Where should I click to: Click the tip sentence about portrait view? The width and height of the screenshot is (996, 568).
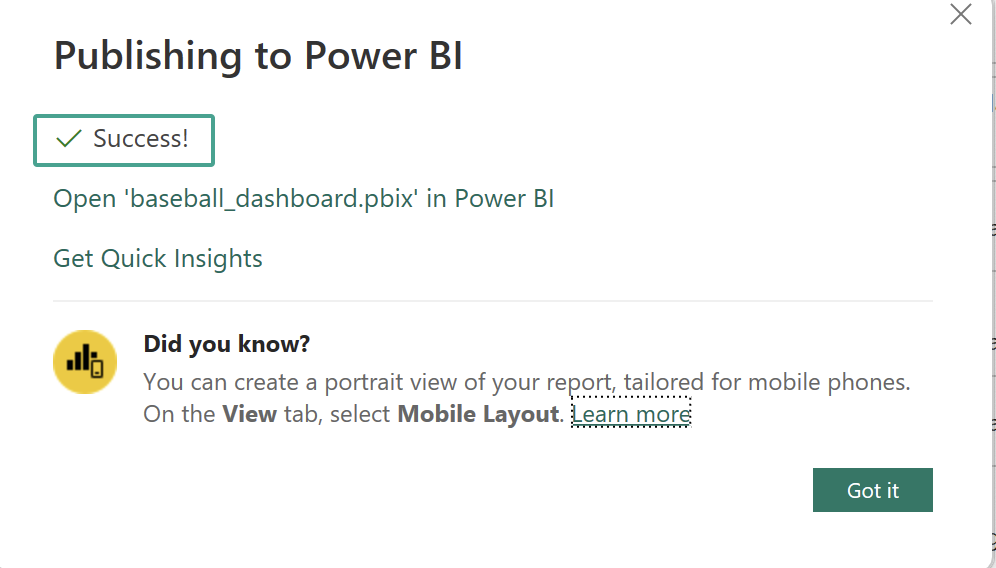point(526,382)
